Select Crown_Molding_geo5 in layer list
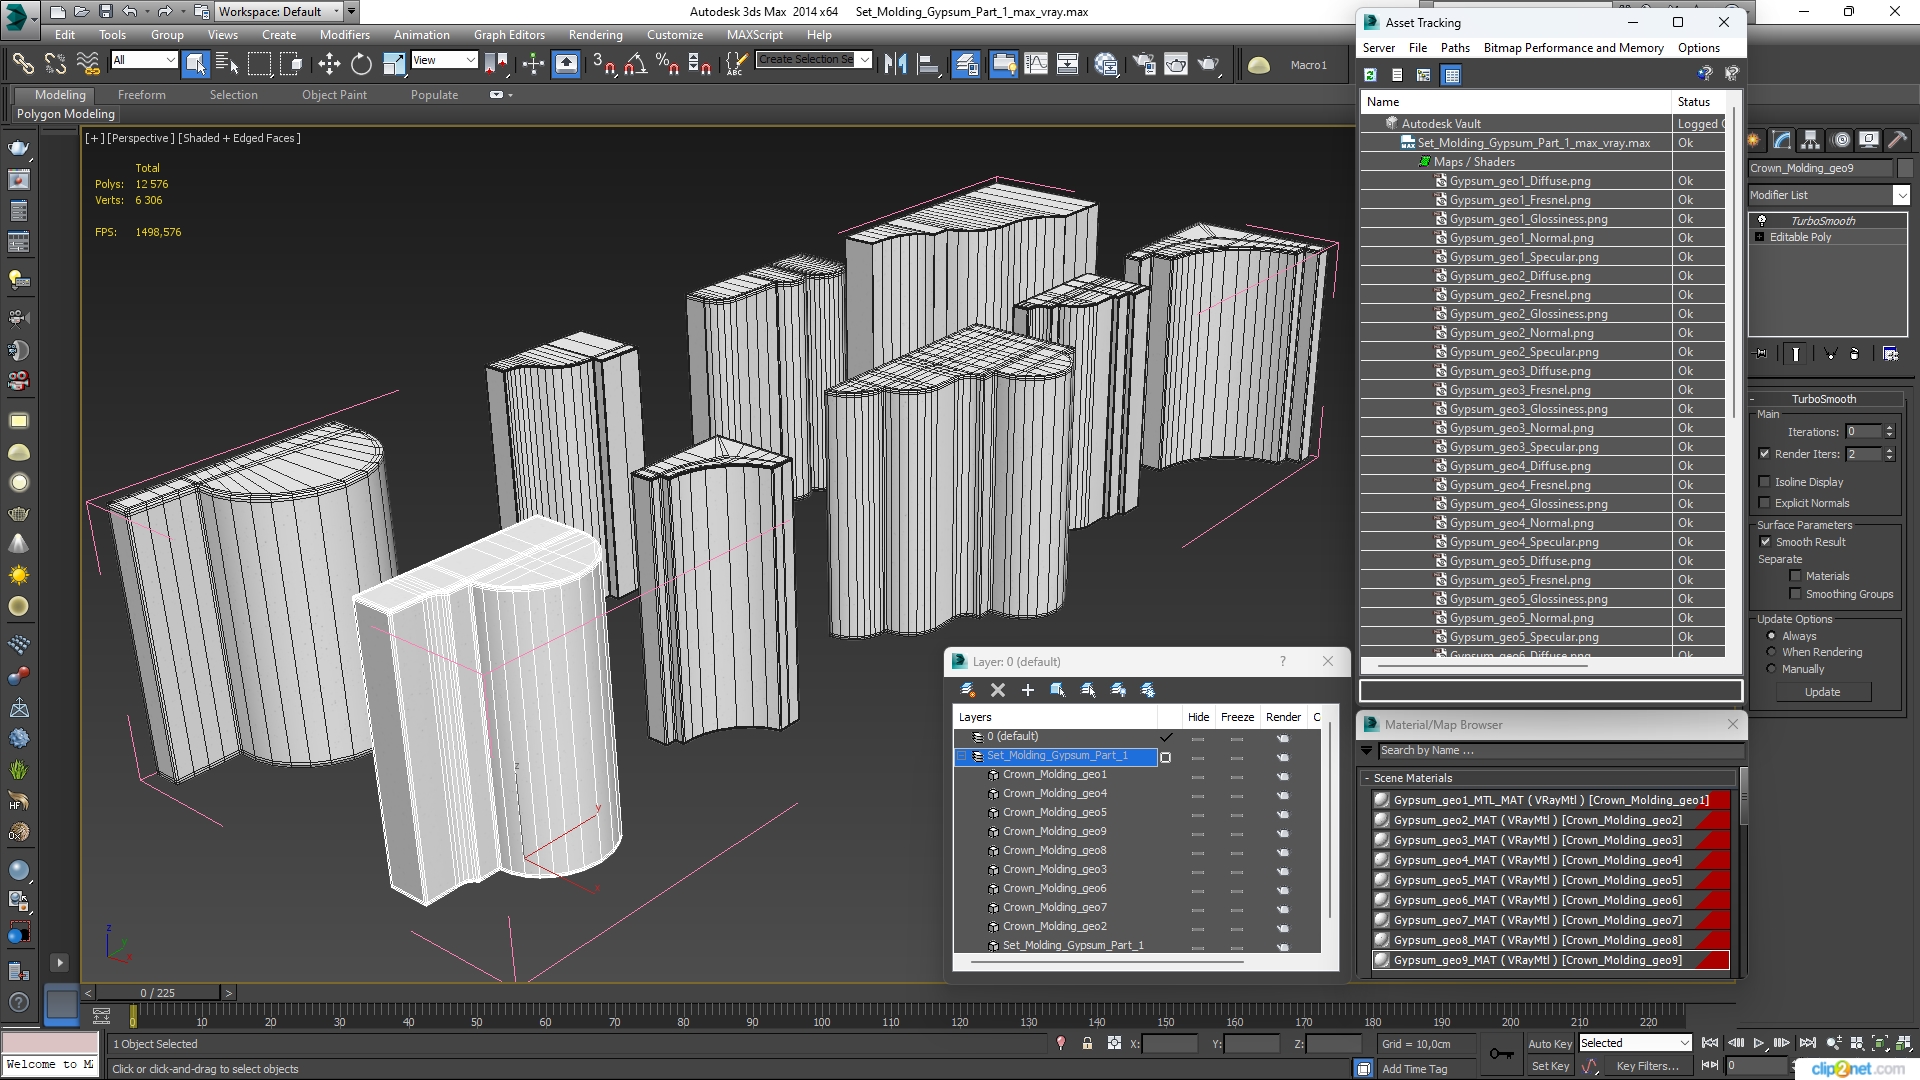Screen dimensions: 1920x1080 pyautogui.click(x=1054, y=812)
